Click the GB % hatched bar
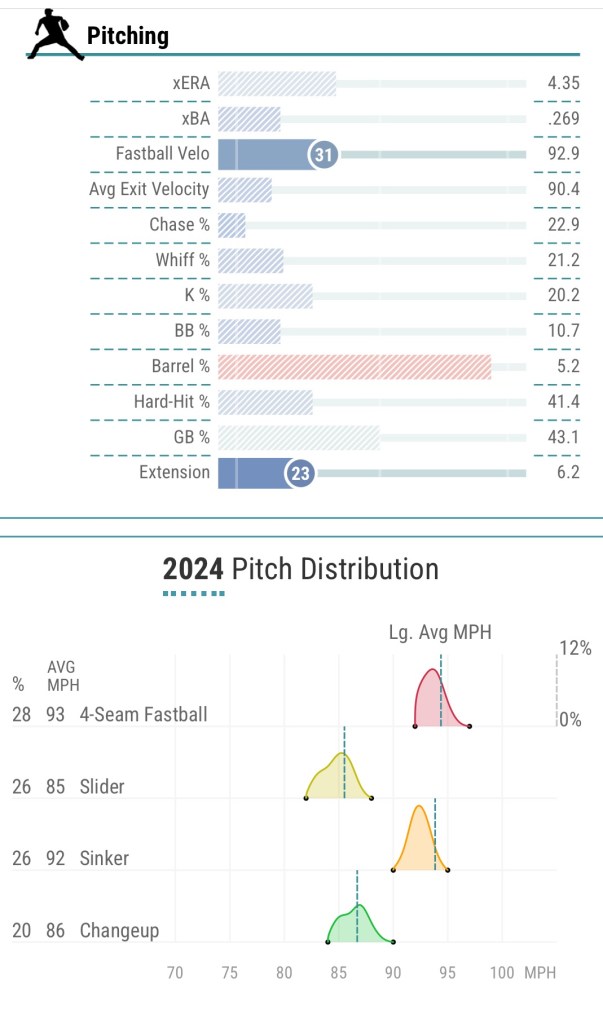Viewport: 603px width, 1023px height. (x=298, y=437)
